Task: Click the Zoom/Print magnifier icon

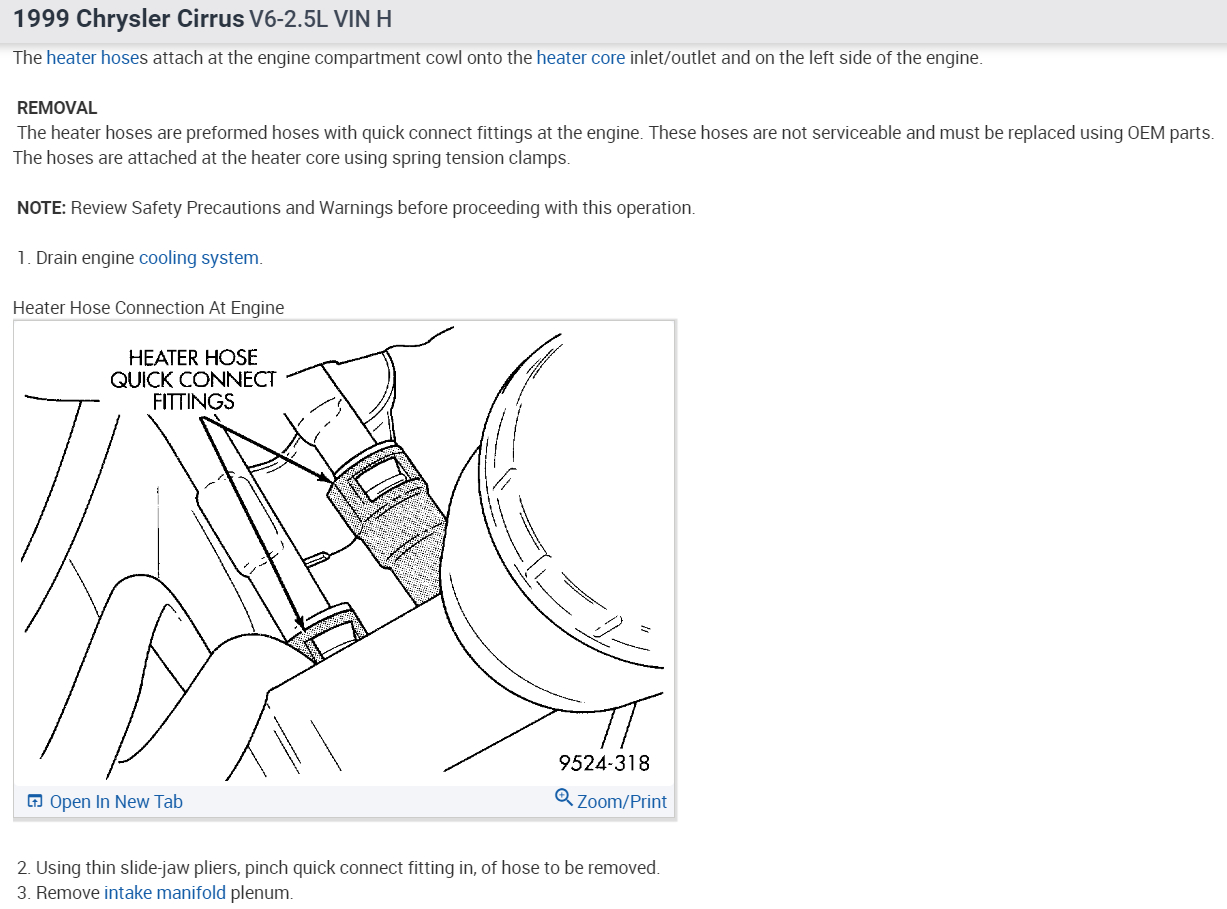Action: [x=564, y=798]
